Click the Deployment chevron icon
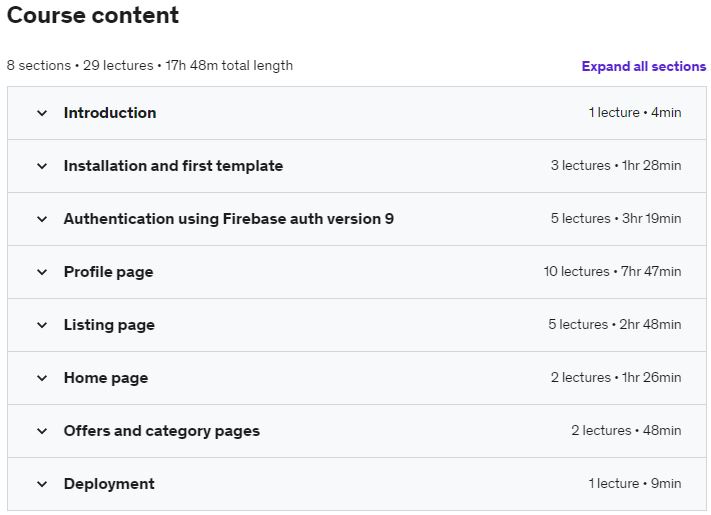The height and width of the screenshot is (515, 711). point(42,484)
